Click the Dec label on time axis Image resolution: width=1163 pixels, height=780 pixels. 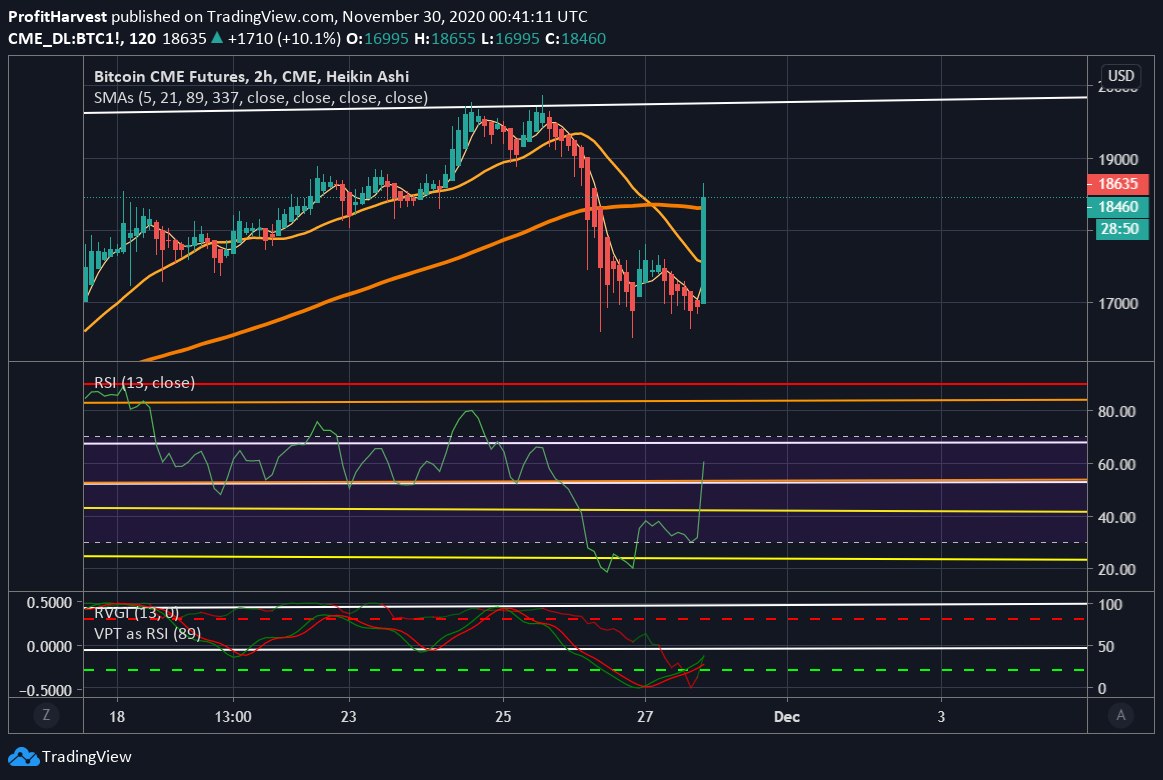[787, 717]
